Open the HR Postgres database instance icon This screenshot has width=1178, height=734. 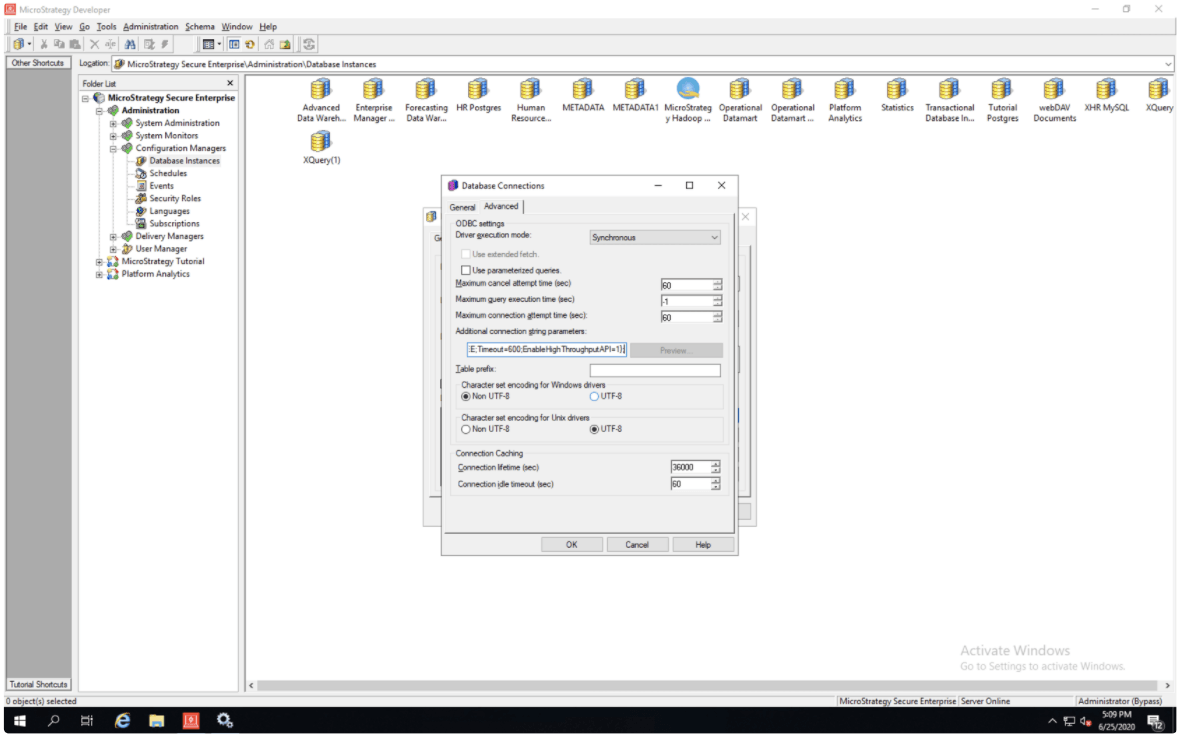(x=478, y=90)
